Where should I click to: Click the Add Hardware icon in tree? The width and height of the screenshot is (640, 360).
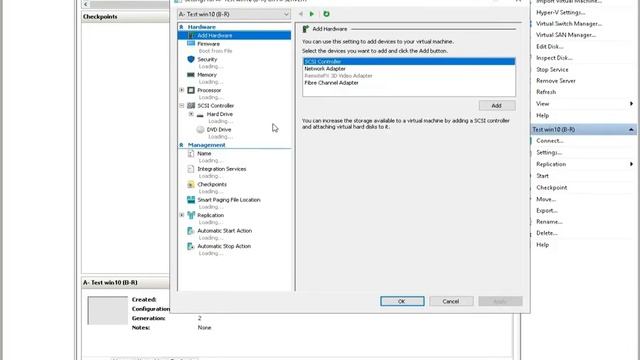pyautogui.click(x=191, y=36)
